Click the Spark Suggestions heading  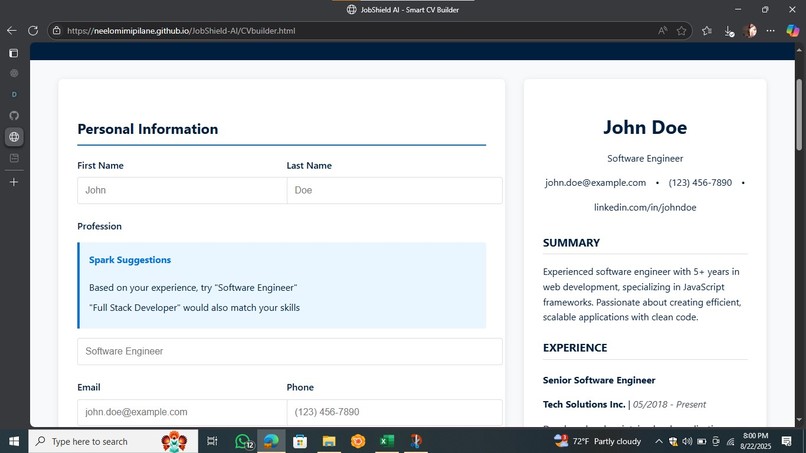tap(130, 260)
